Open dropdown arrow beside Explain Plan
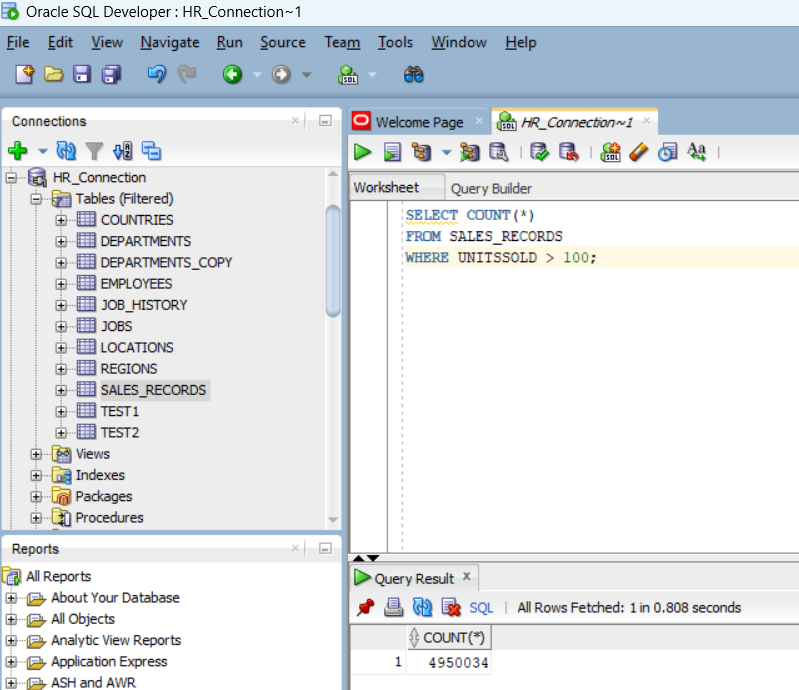Viewport: 799px width, 690px height. pos(446,152)
